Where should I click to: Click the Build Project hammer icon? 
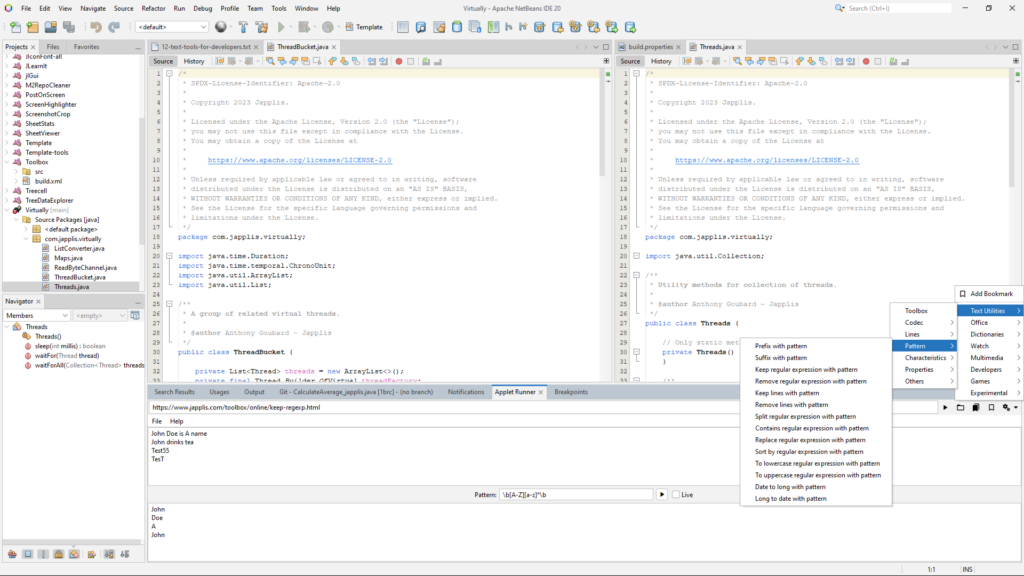point(243,27)
